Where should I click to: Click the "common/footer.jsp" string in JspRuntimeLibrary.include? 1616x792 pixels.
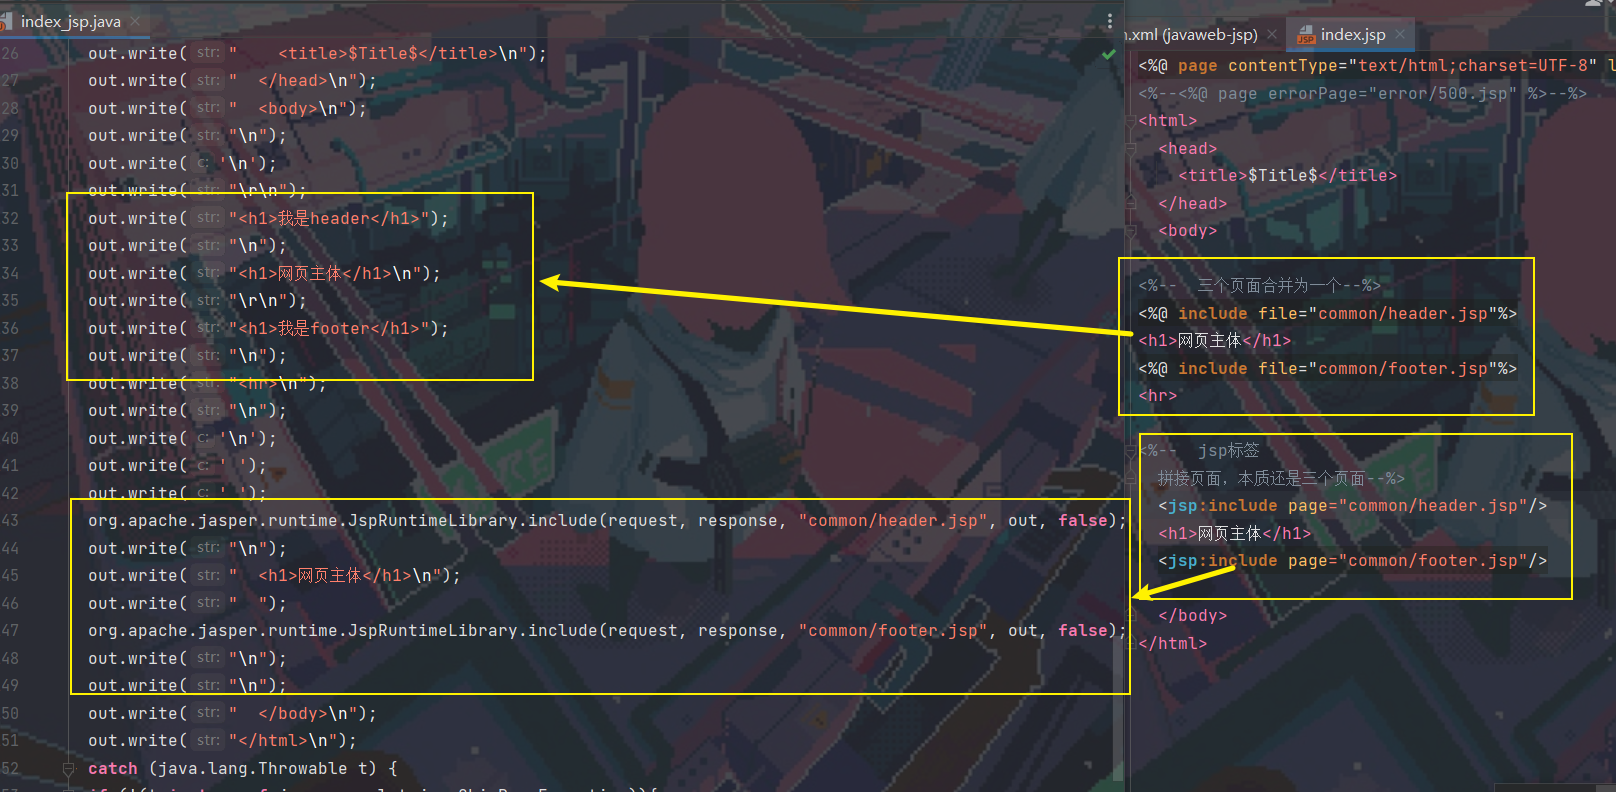point(893,631)
